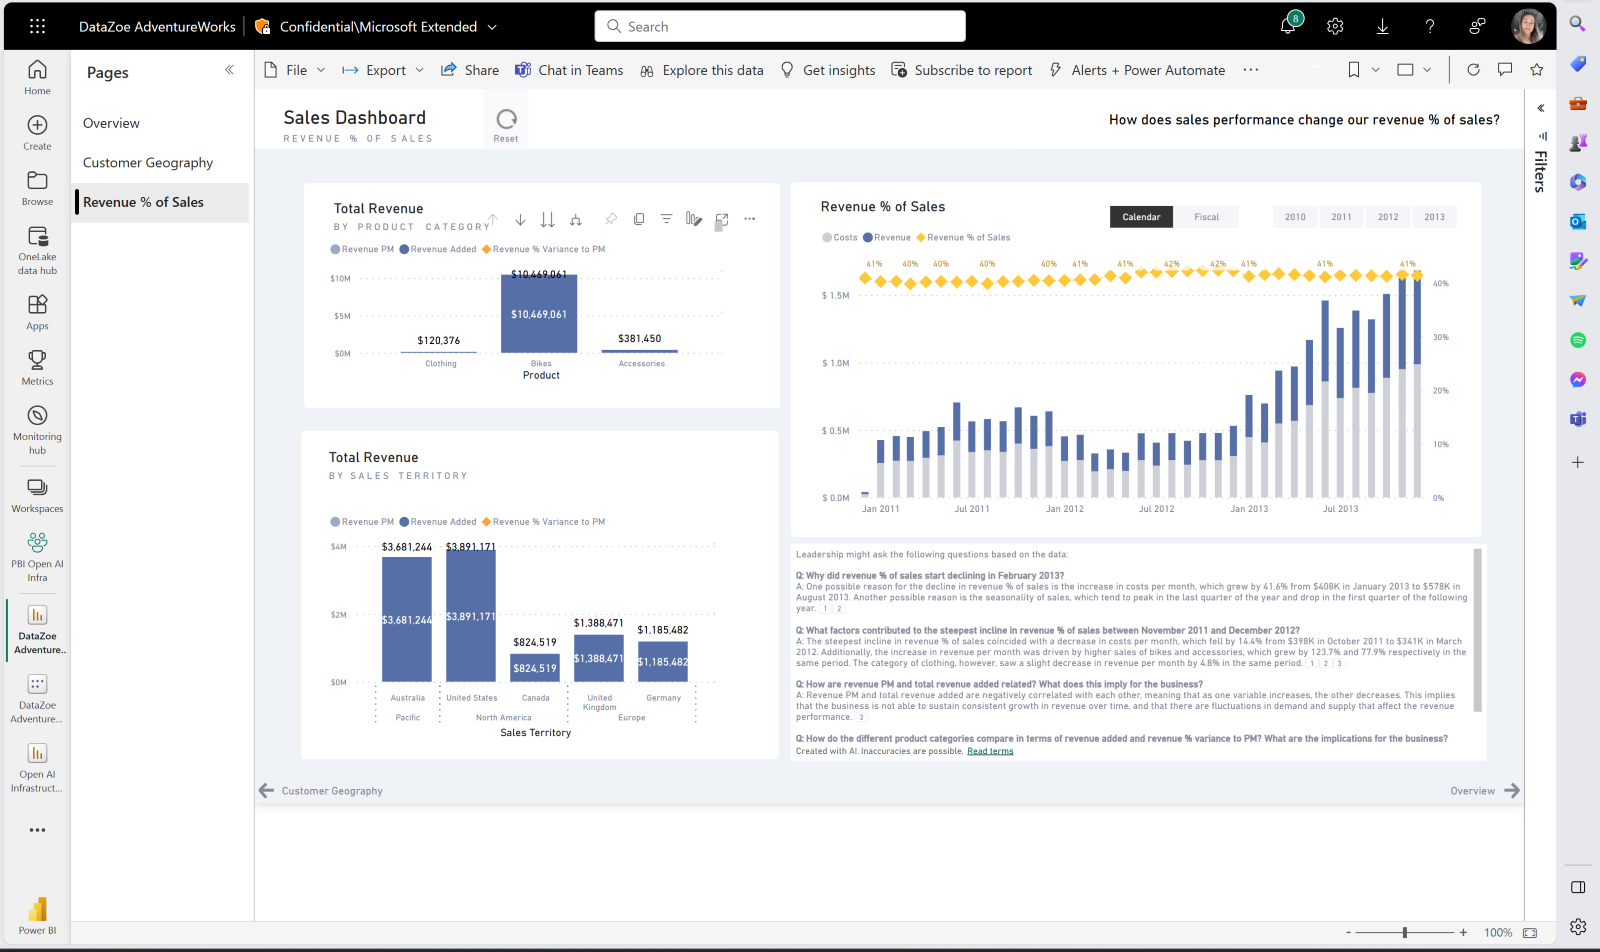
Task: Select Costs in Revenue % of Sales legend
Action: 840,238
